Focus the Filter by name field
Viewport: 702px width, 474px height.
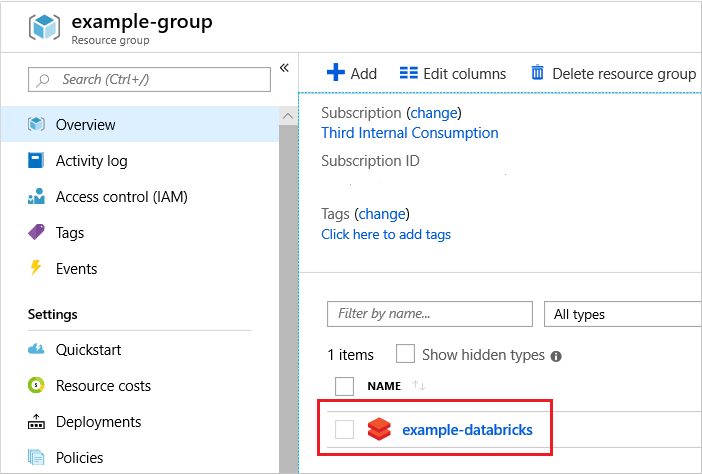point(429,314)
